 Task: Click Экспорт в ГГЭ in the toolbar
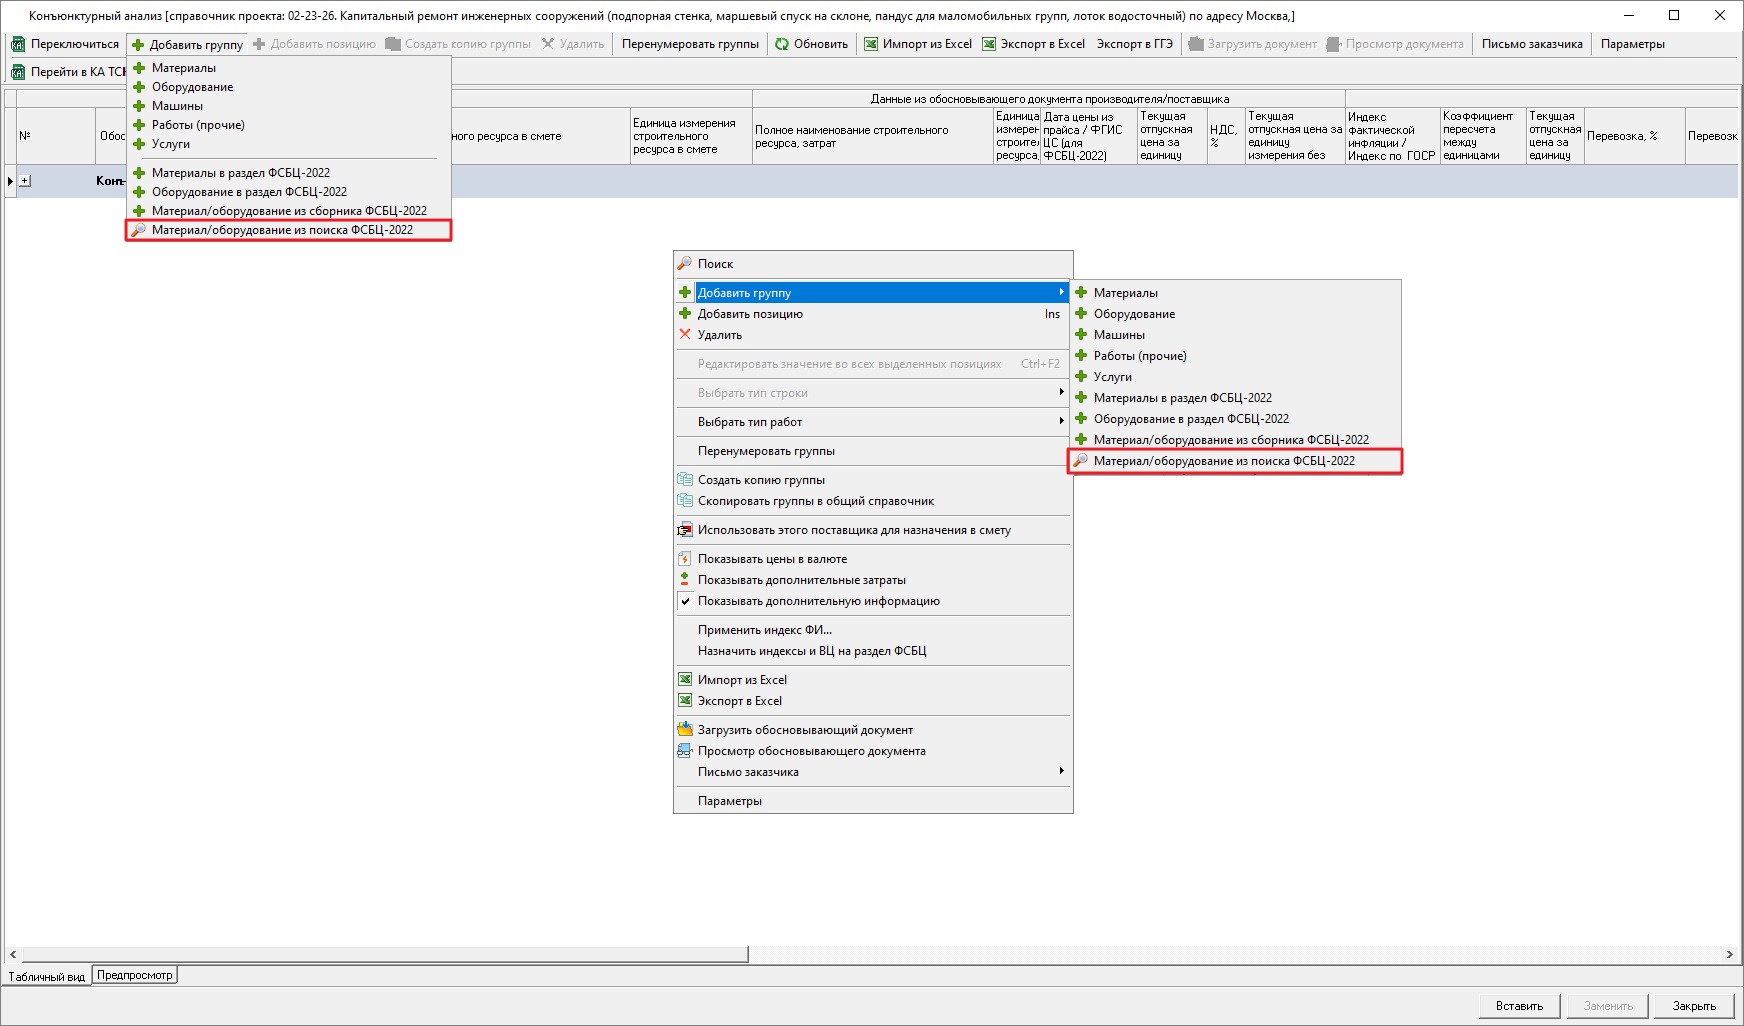pyautogui.click(x=1134, y=44)
